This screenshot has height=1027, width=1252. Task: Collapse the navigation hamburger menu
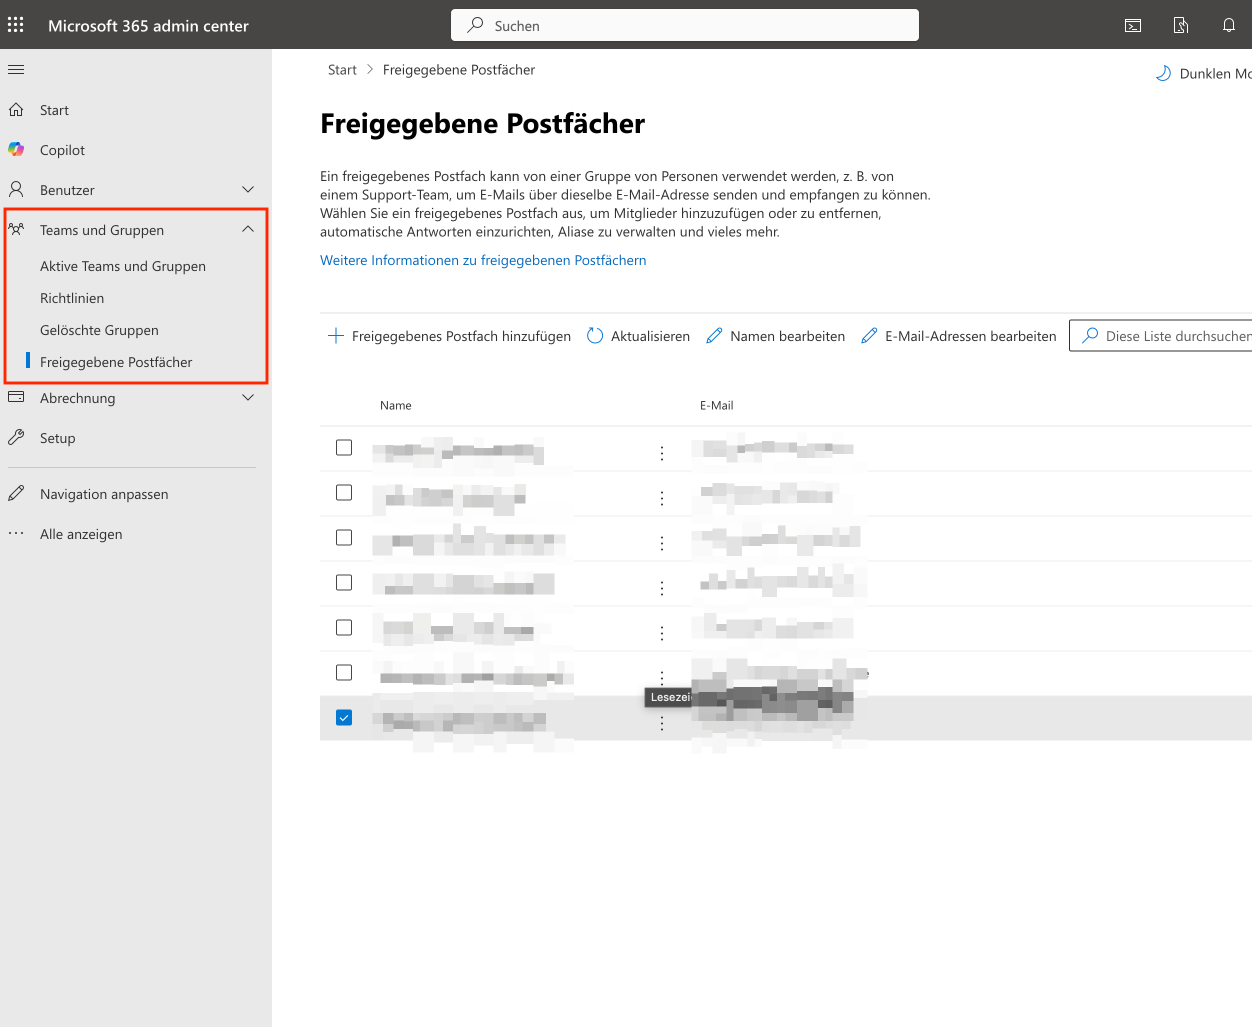[x=16, y=70]
